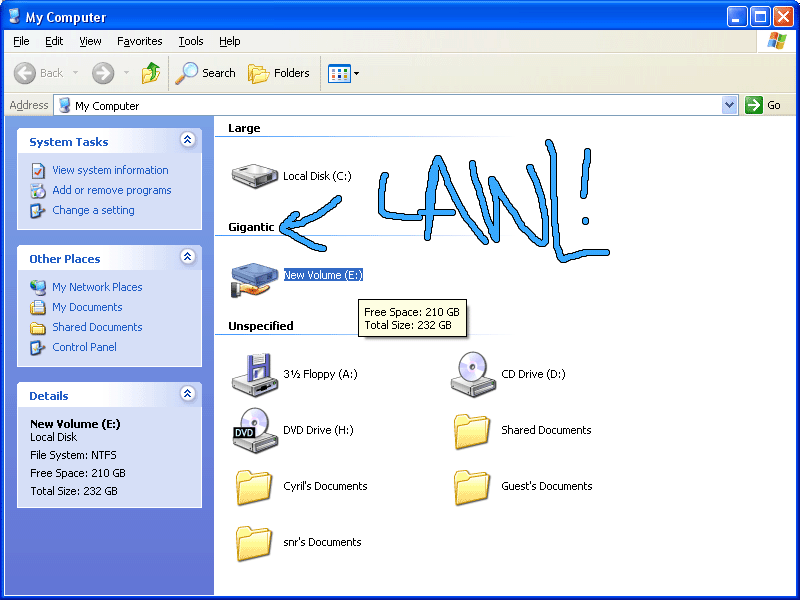800x600 pixels.
Task: Select the DVD Drive (H:) icon
Action: click(255, 430)
